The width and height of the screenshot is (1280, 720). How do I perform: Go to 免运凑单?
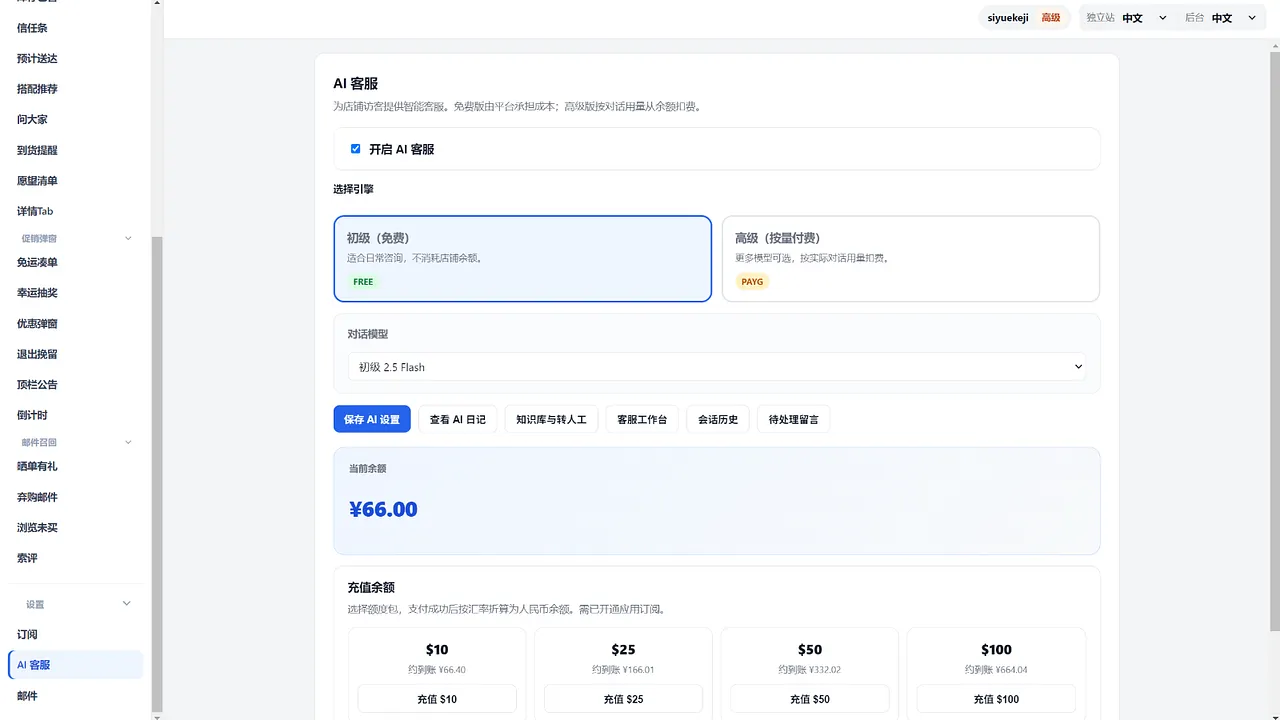(76, 262)
